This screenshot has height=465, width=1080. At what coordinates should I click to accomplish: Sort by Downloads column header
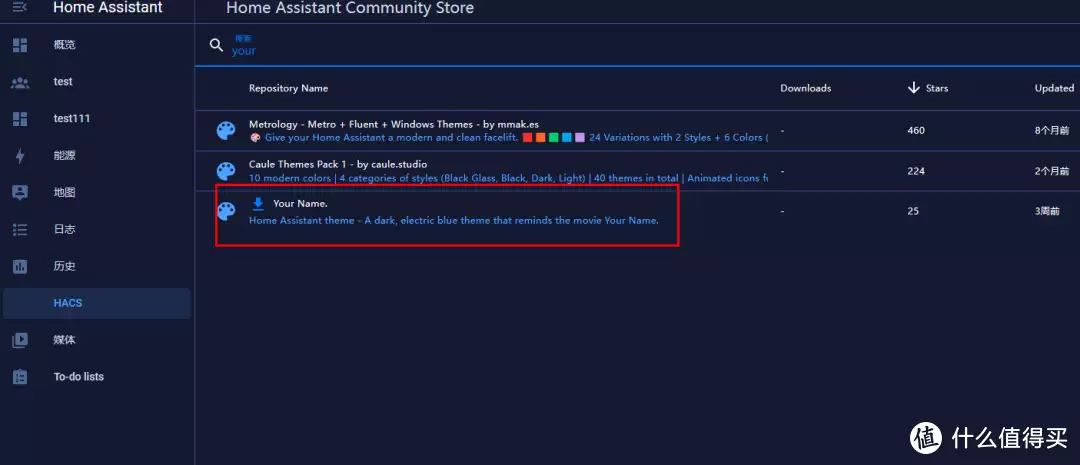[x=805, y=88]
